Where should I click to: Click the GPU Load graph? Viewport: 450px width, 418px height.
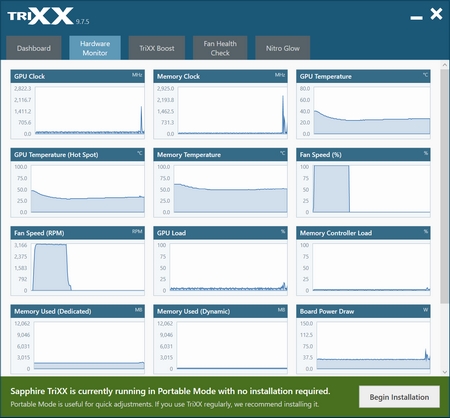click(228, 267)
